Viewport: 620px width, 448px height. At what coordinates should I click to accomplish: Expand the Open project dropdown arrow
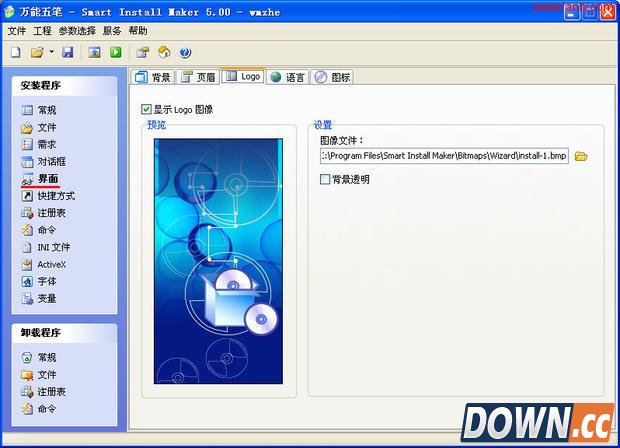[51, 52]
